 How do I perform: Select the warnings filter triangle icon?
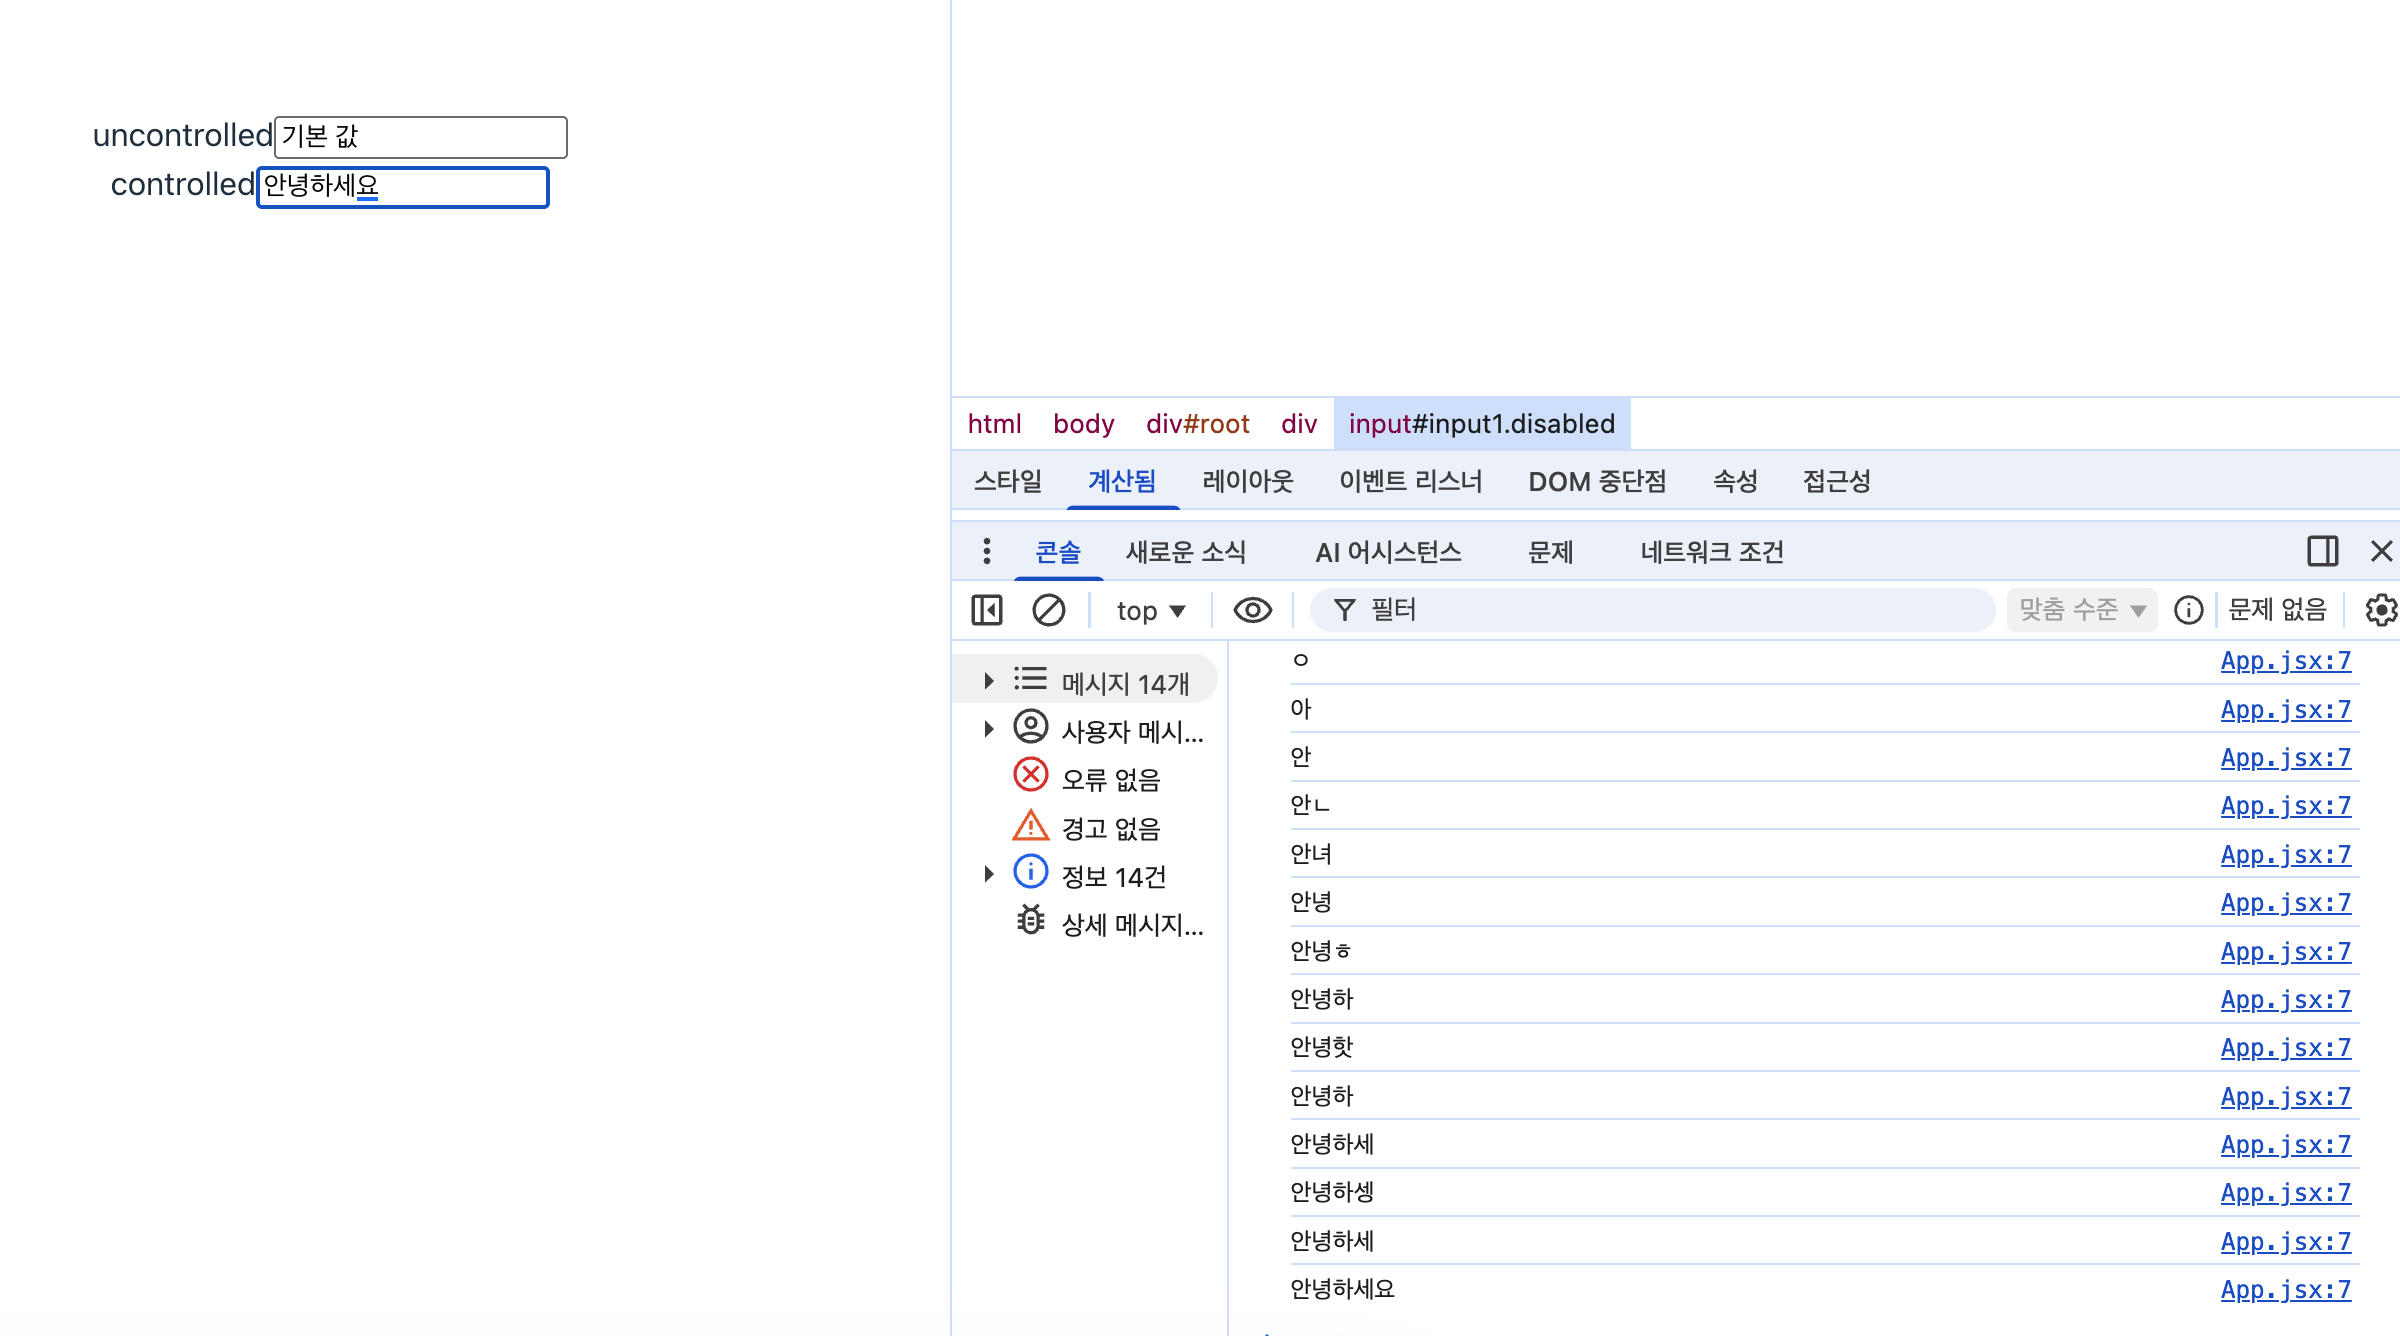pyautogui.click(x=1031, y=826)
